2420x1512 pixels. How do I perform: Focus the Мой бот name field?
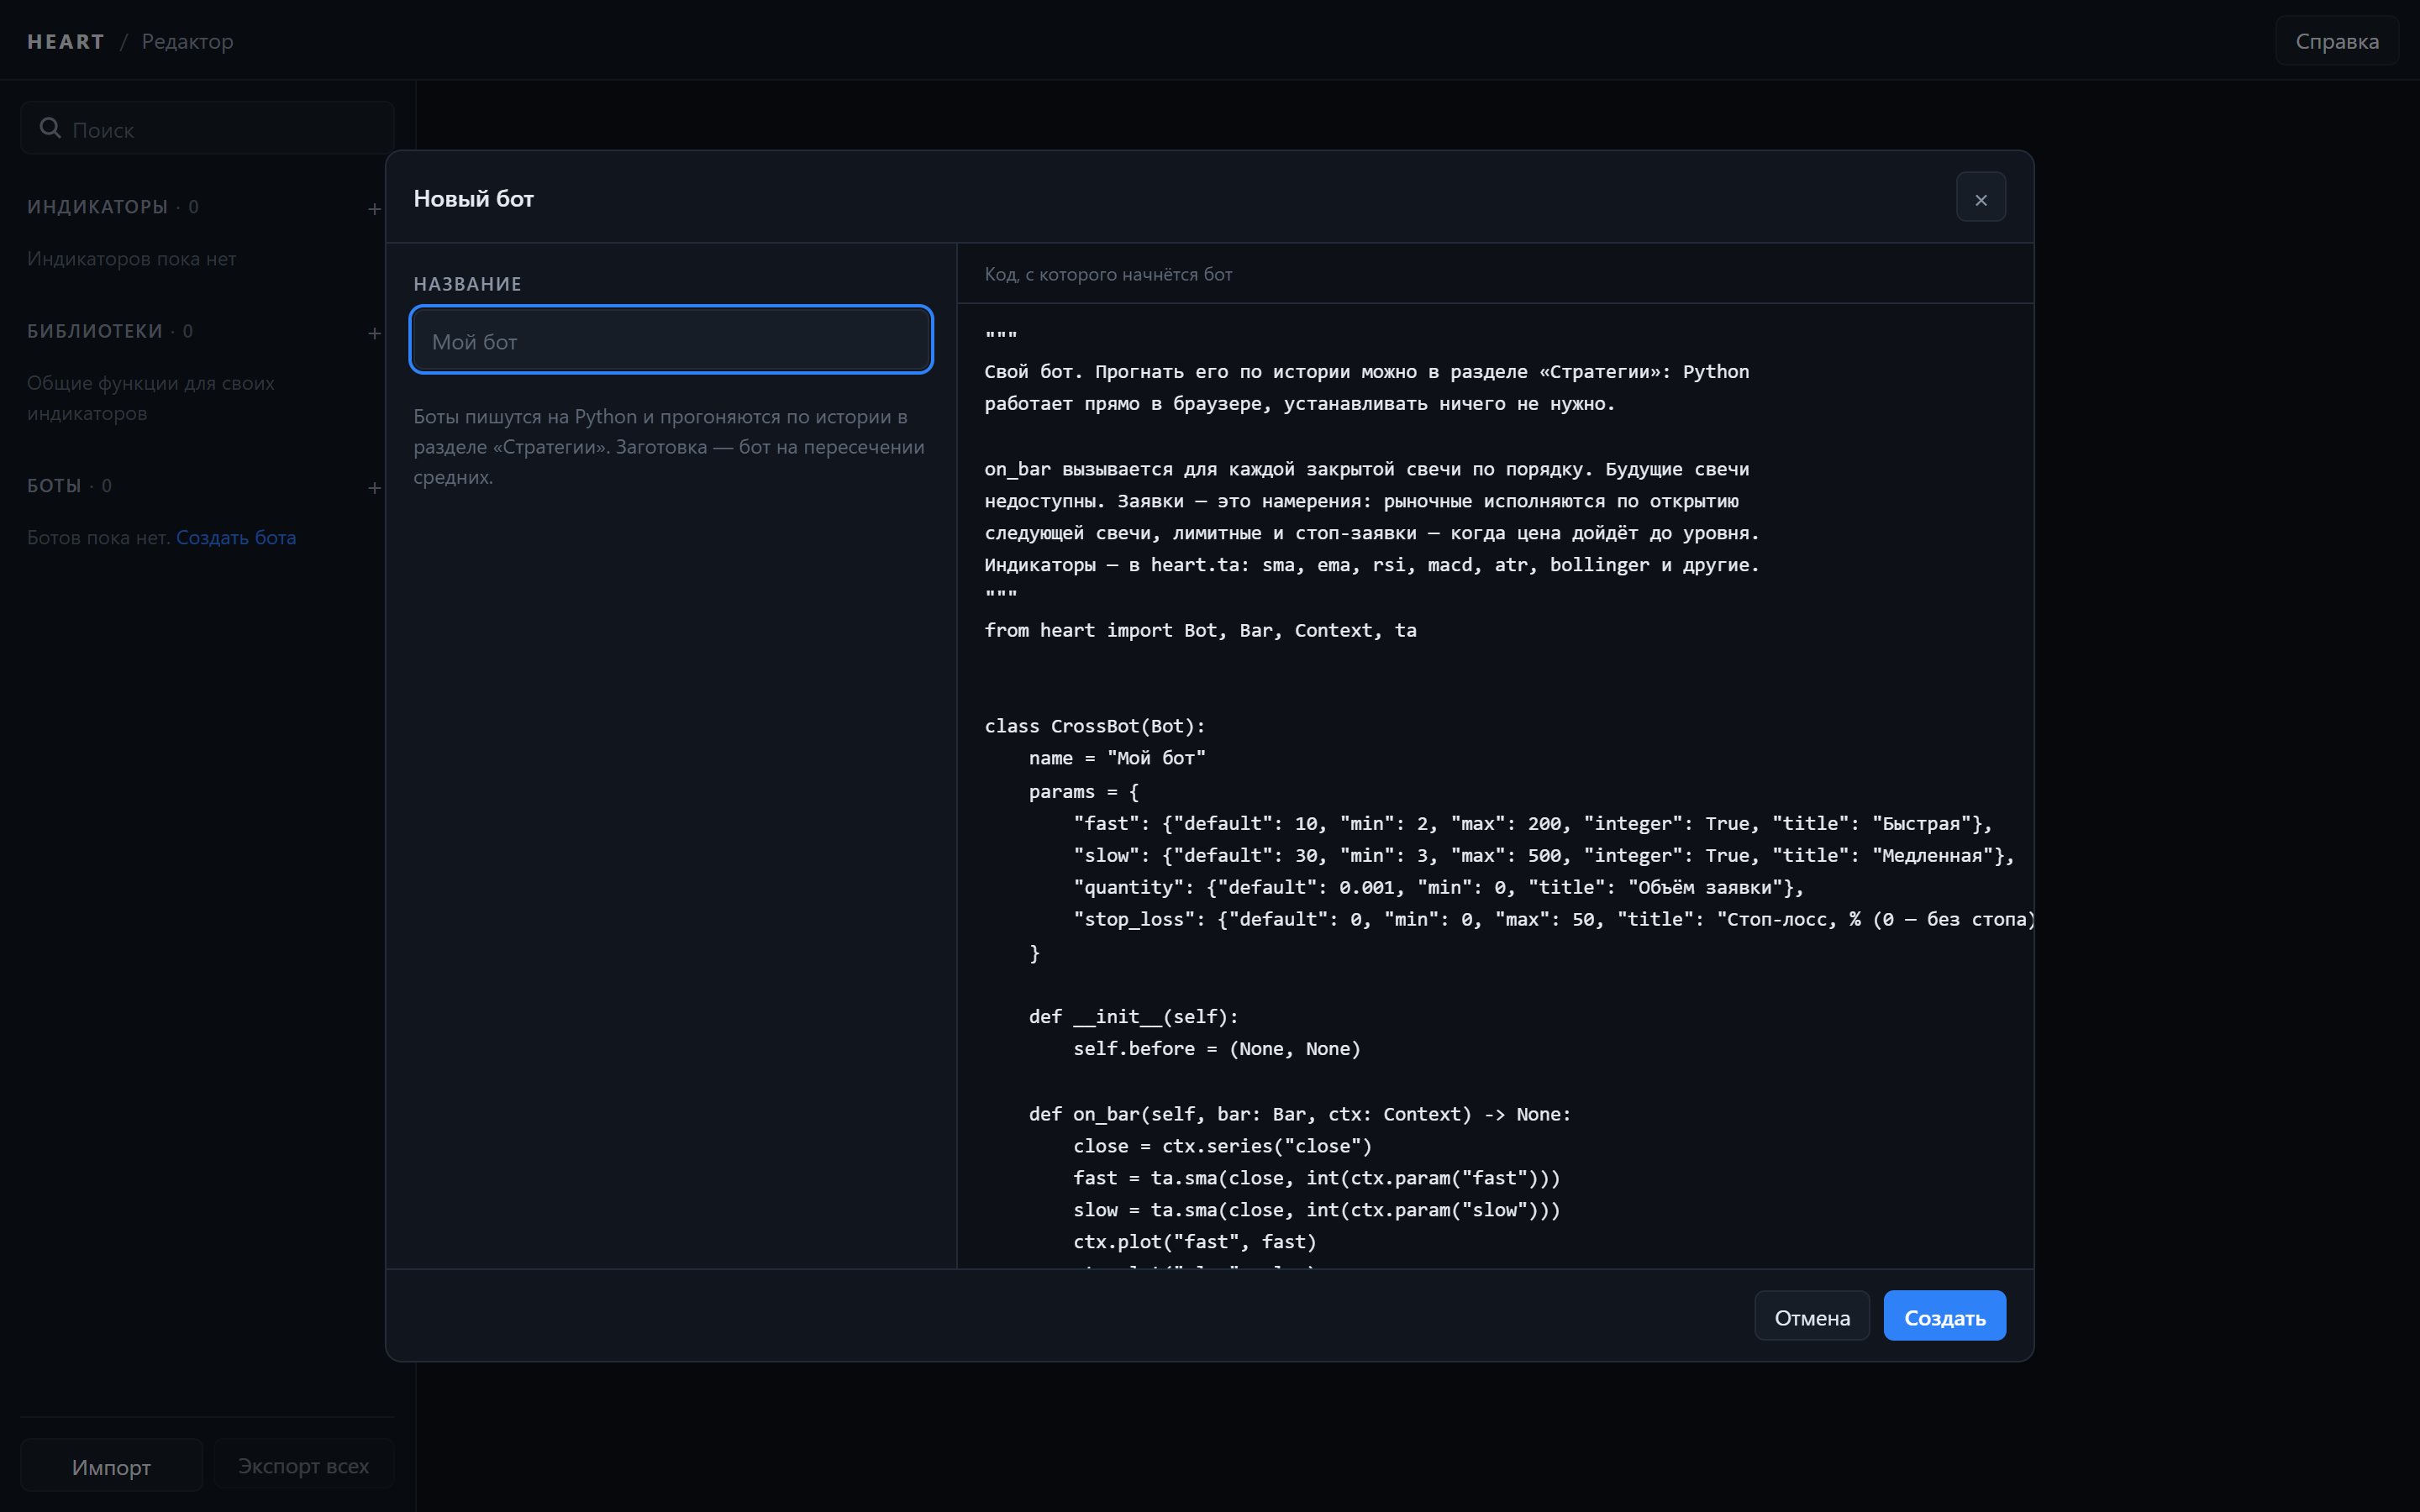pyautogui.click(x=671, y=341)
